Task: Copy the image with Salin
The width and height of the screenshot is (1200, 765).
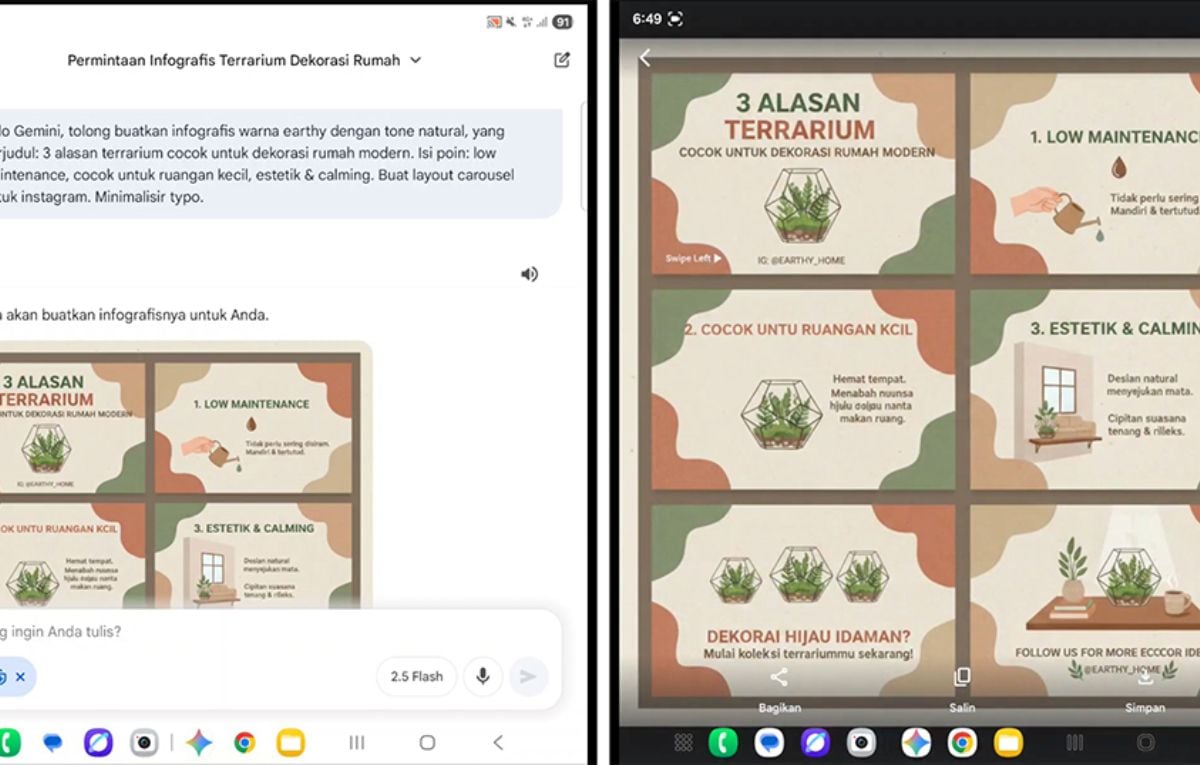Action: tap(962, 689)
